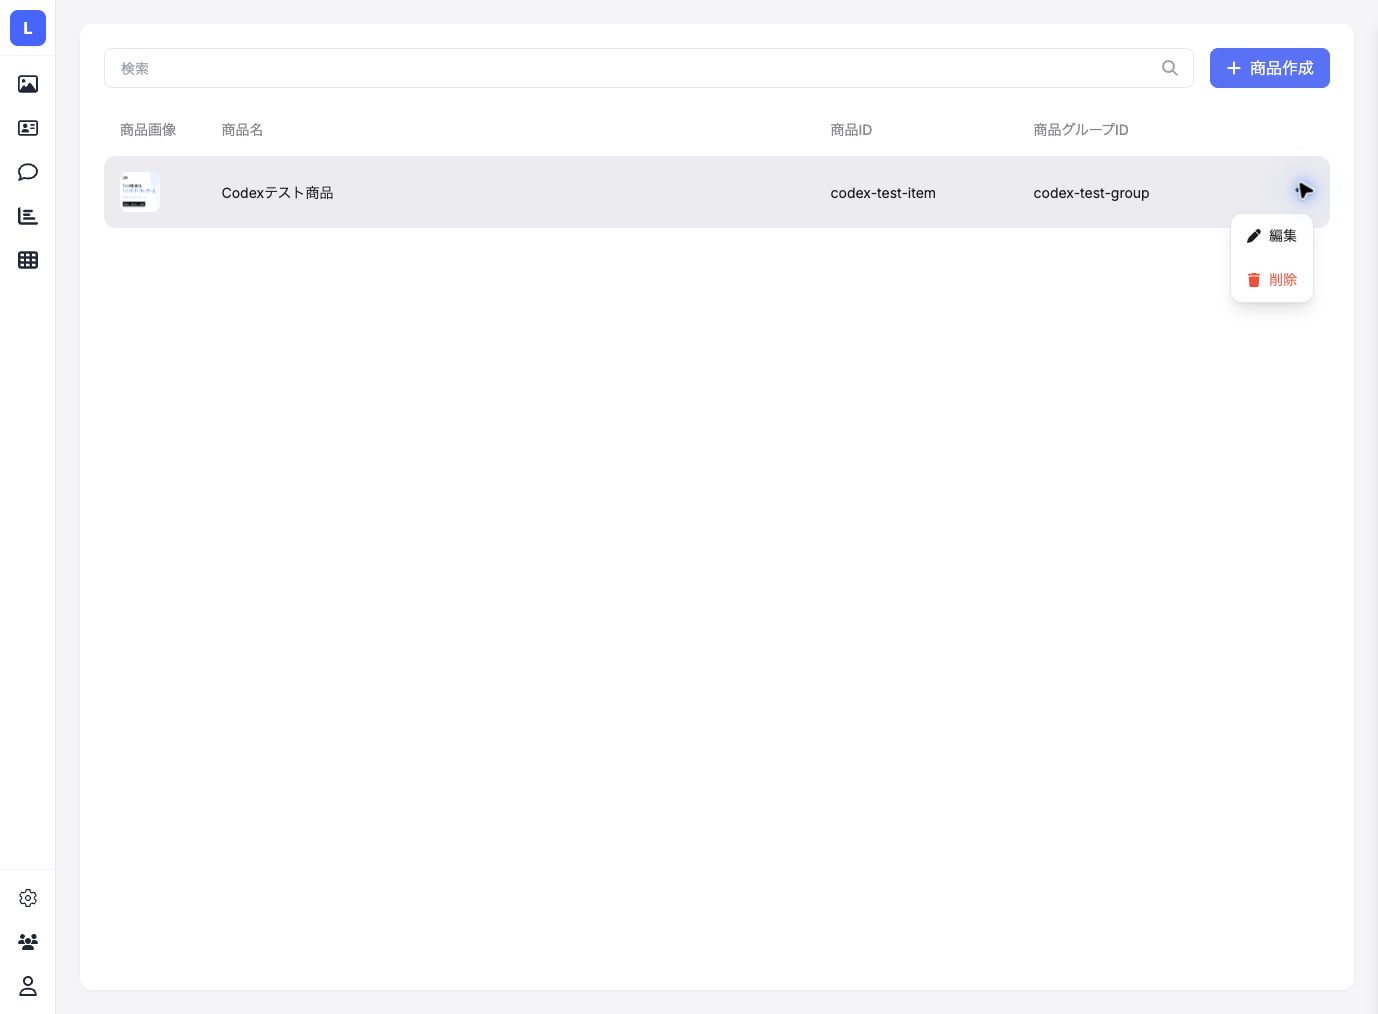
Task: Select 削除 from the row menu
Action: point(1272,280)
